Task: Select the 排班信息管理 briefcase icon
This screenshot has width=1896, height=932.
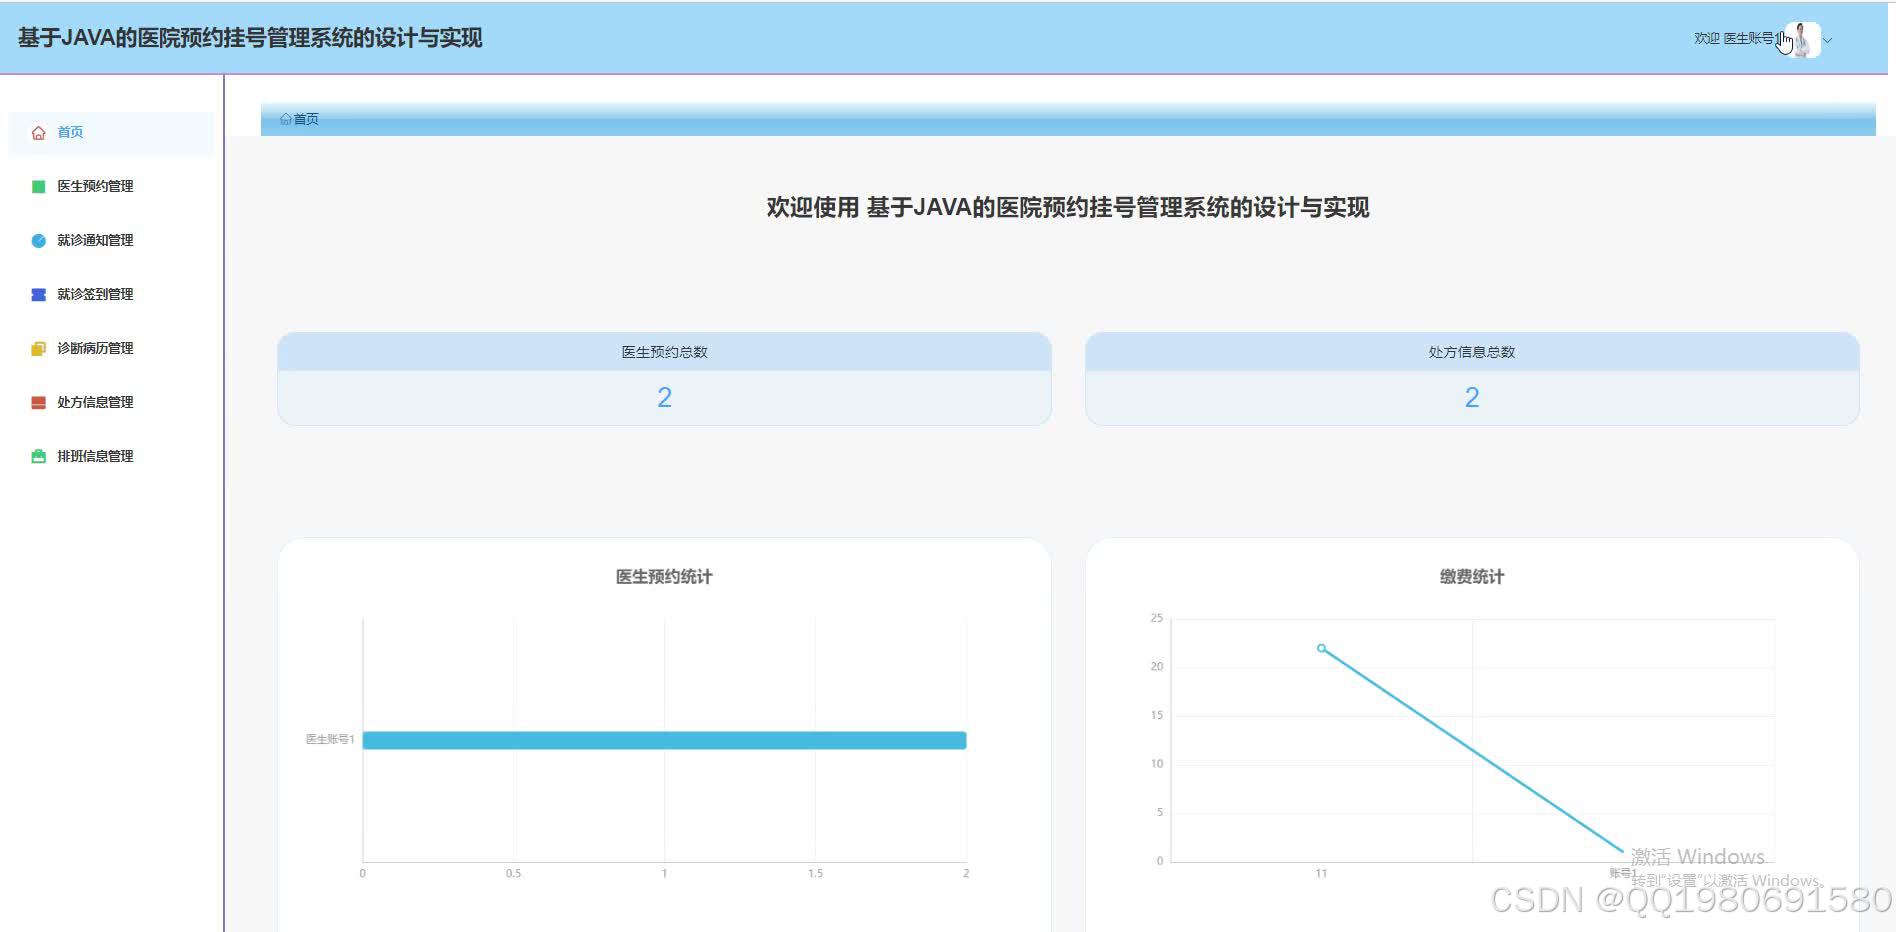Action: tap(38, 455)
